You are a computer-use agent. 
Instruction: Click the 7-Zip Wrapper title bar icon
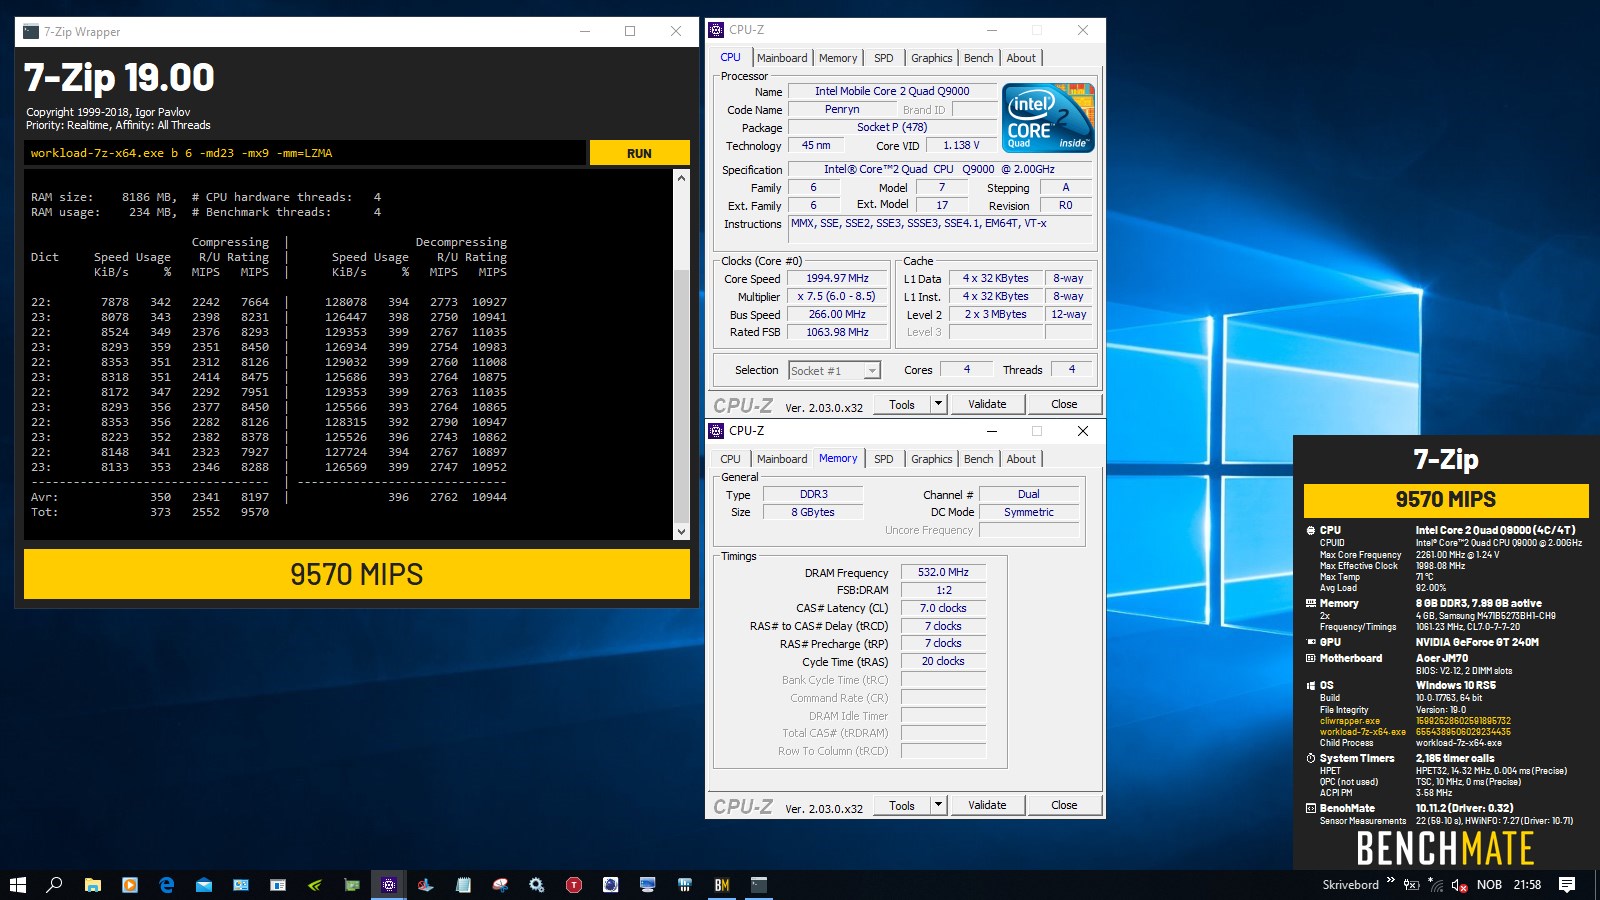click(31, 31)
